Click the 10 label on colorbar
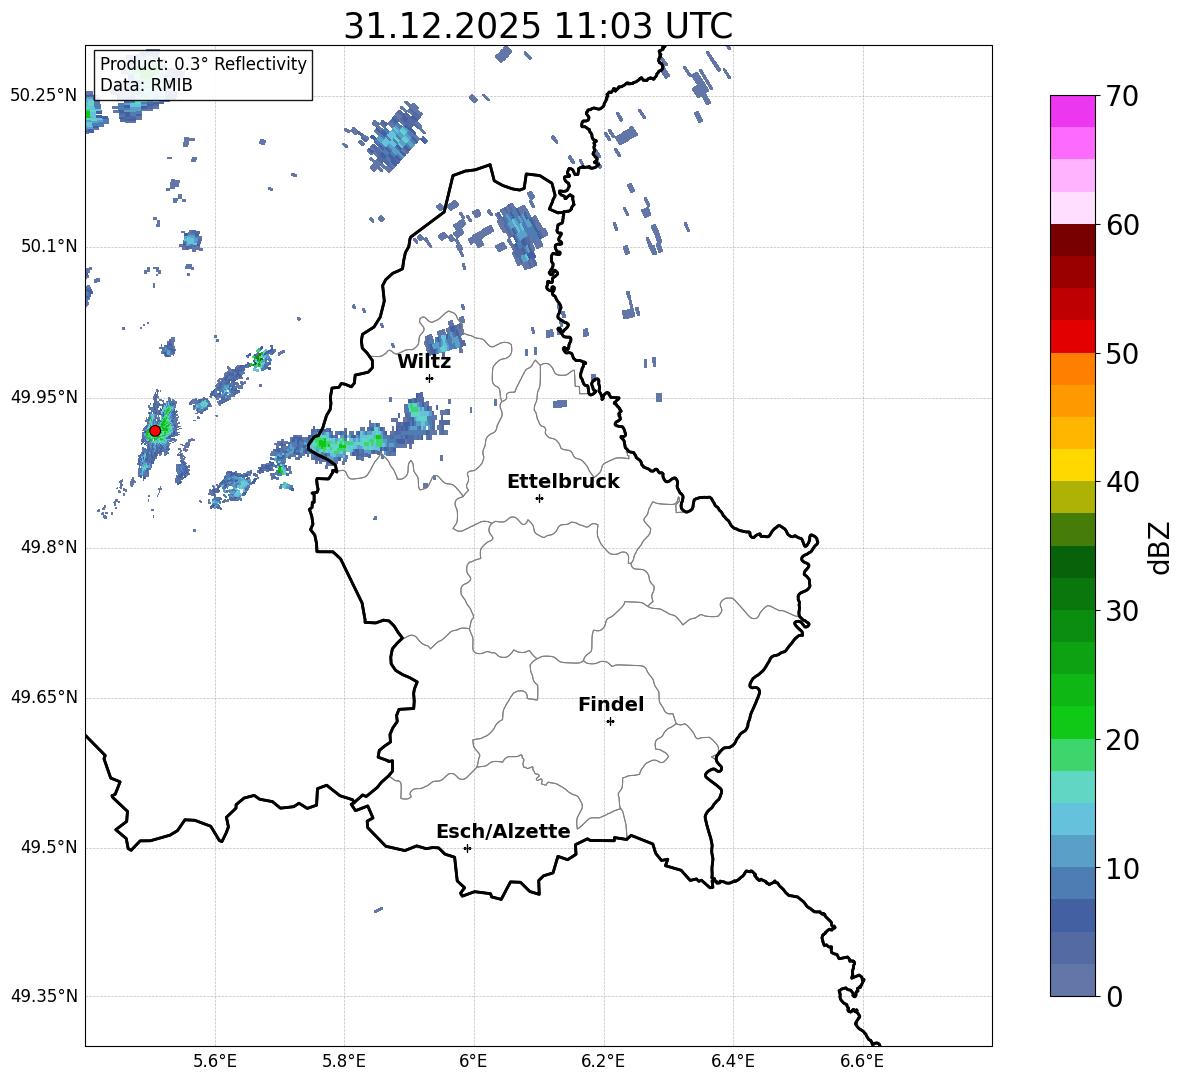The width and height of the screenshot is (1184, 1081). pos(1122,869)
